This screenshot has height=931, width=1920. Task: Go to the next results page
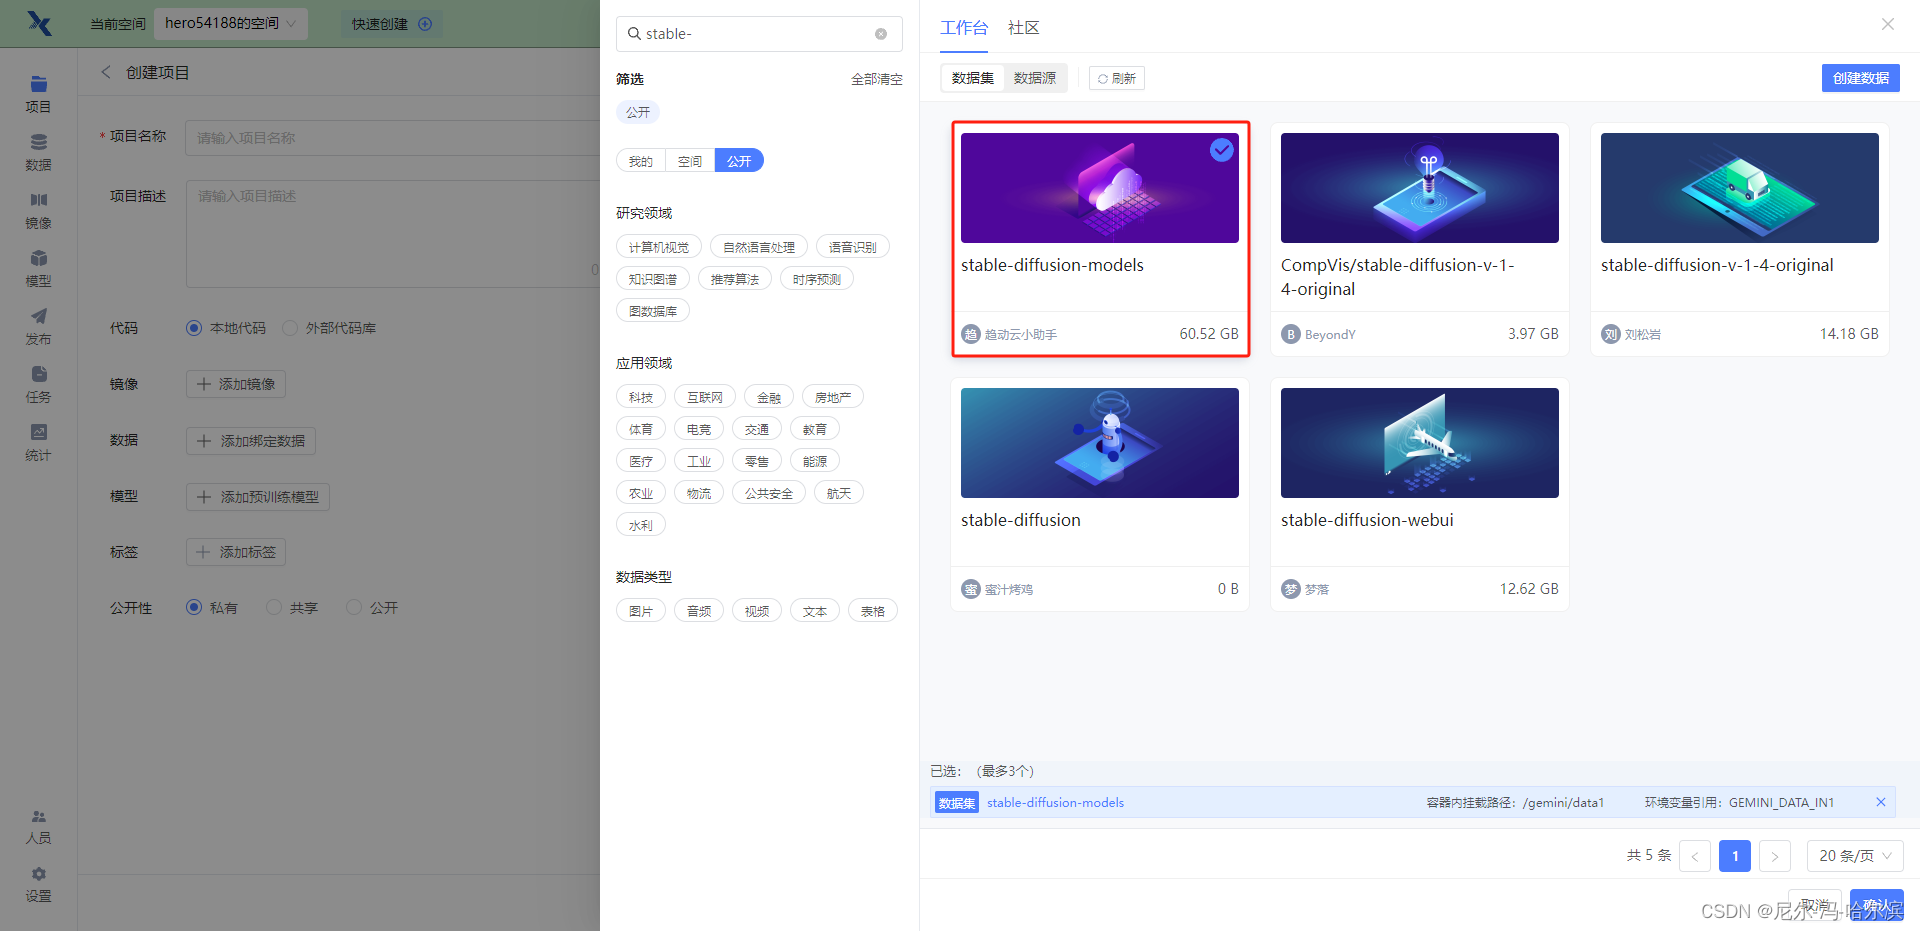tap(1775, 856)
